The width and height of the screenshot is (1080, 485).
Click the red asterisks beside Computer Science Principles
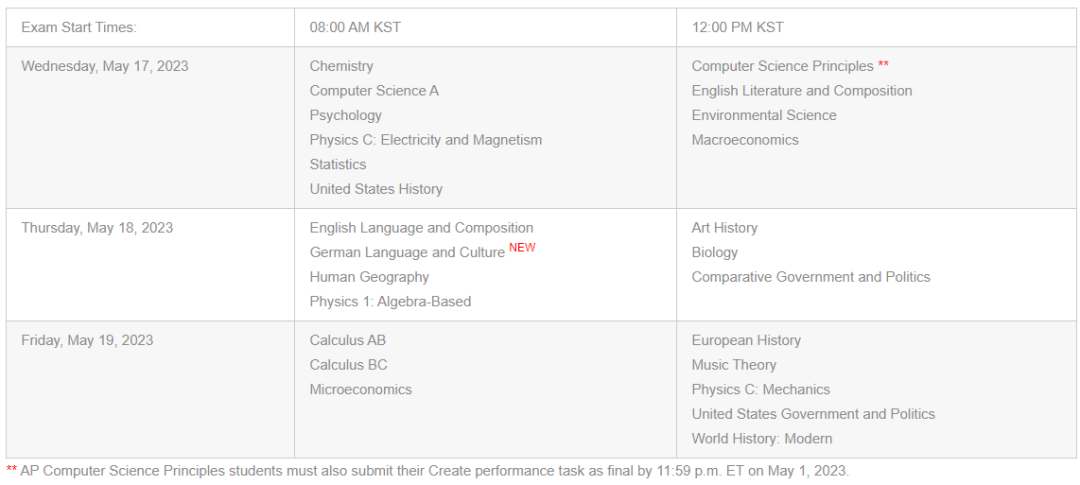click(x=883, y=65)
